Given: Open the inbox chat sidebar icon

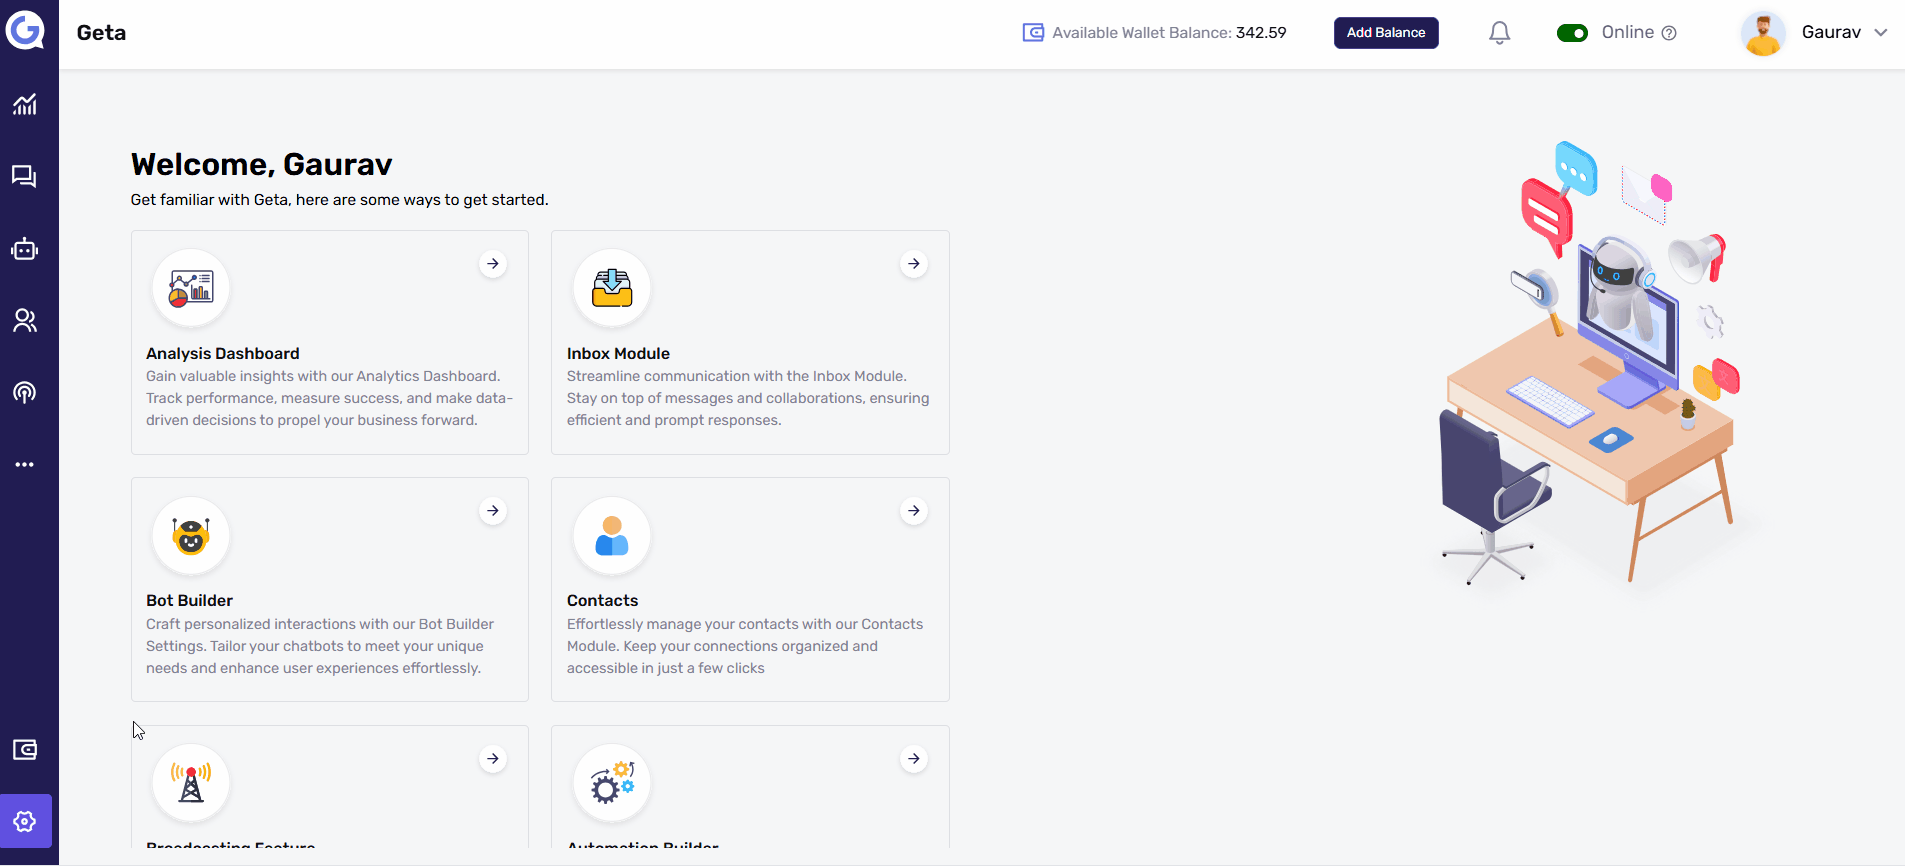Looking at the screenshot, I should (25, 177).
